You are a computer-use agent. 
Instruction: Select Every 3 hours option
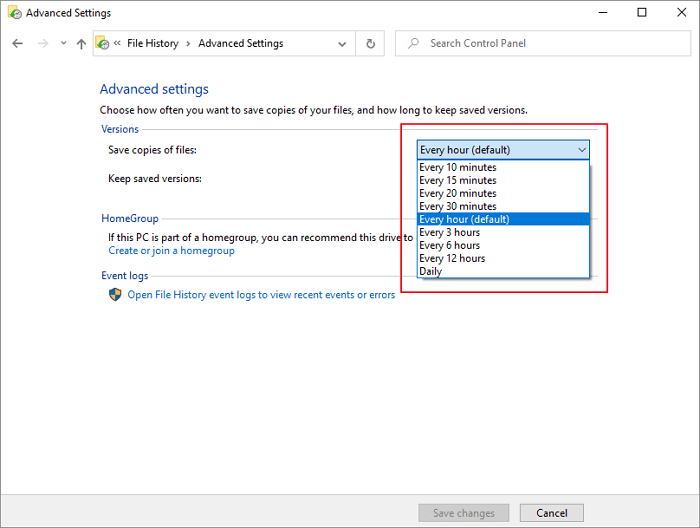pos(450,233)
